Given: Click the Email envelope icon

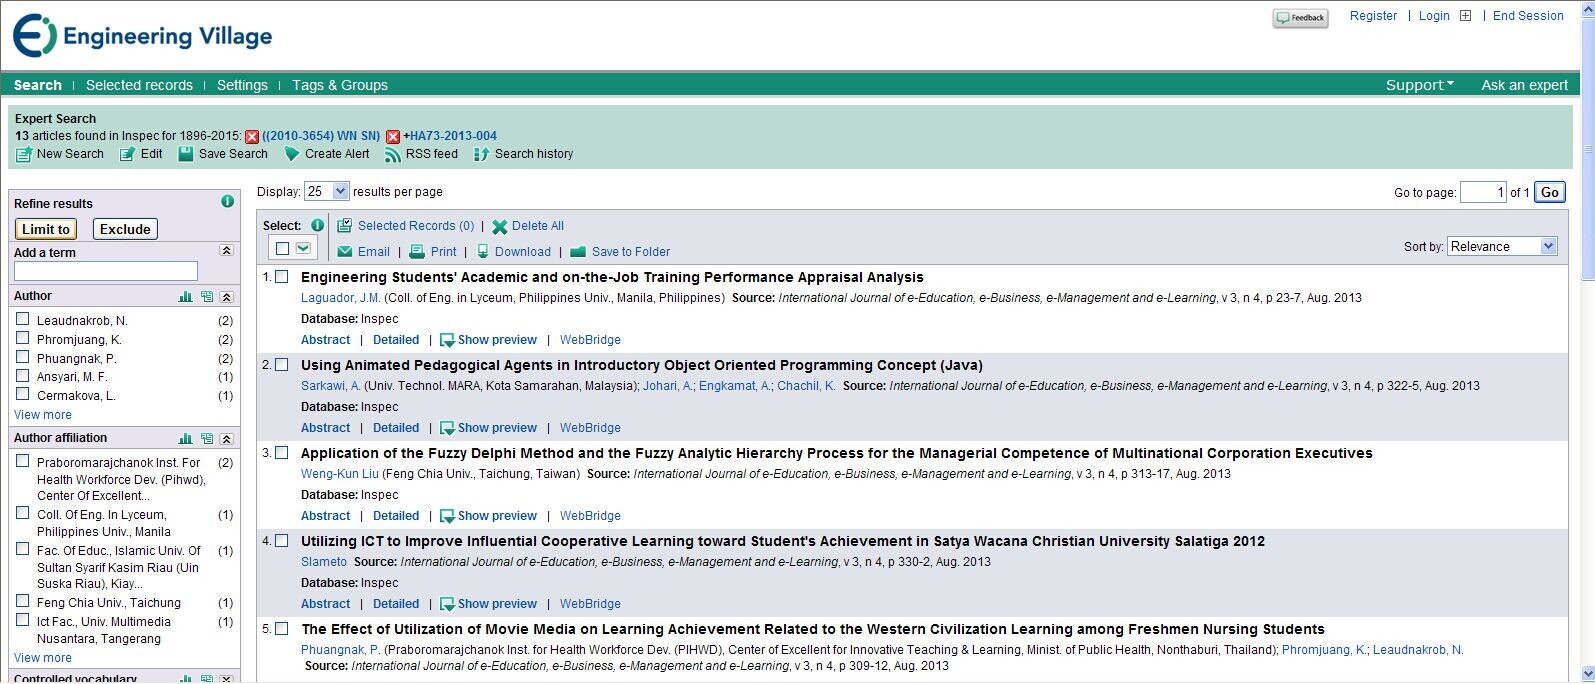Looking at the screenshot, I should coord(345,252).
